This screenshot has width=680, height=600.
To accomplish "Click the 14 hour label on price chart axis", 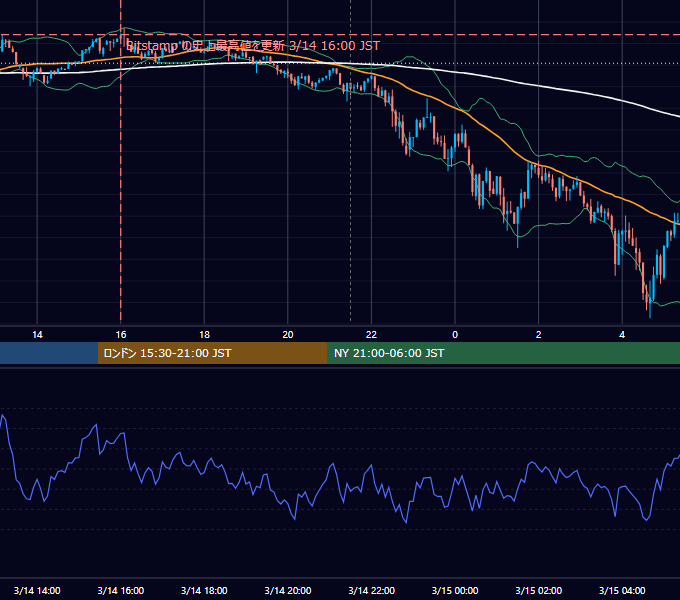I will coord(37,335).
